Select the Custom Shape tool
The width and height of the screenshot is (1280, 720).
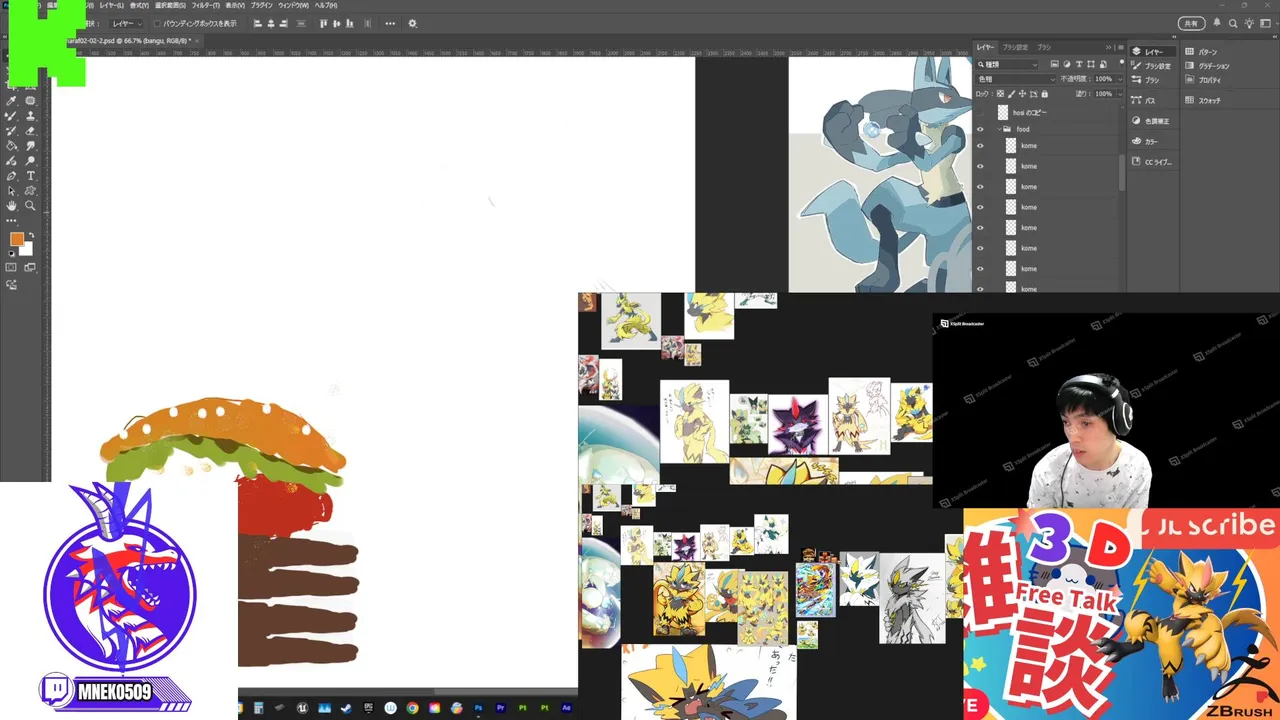[30, 191]
